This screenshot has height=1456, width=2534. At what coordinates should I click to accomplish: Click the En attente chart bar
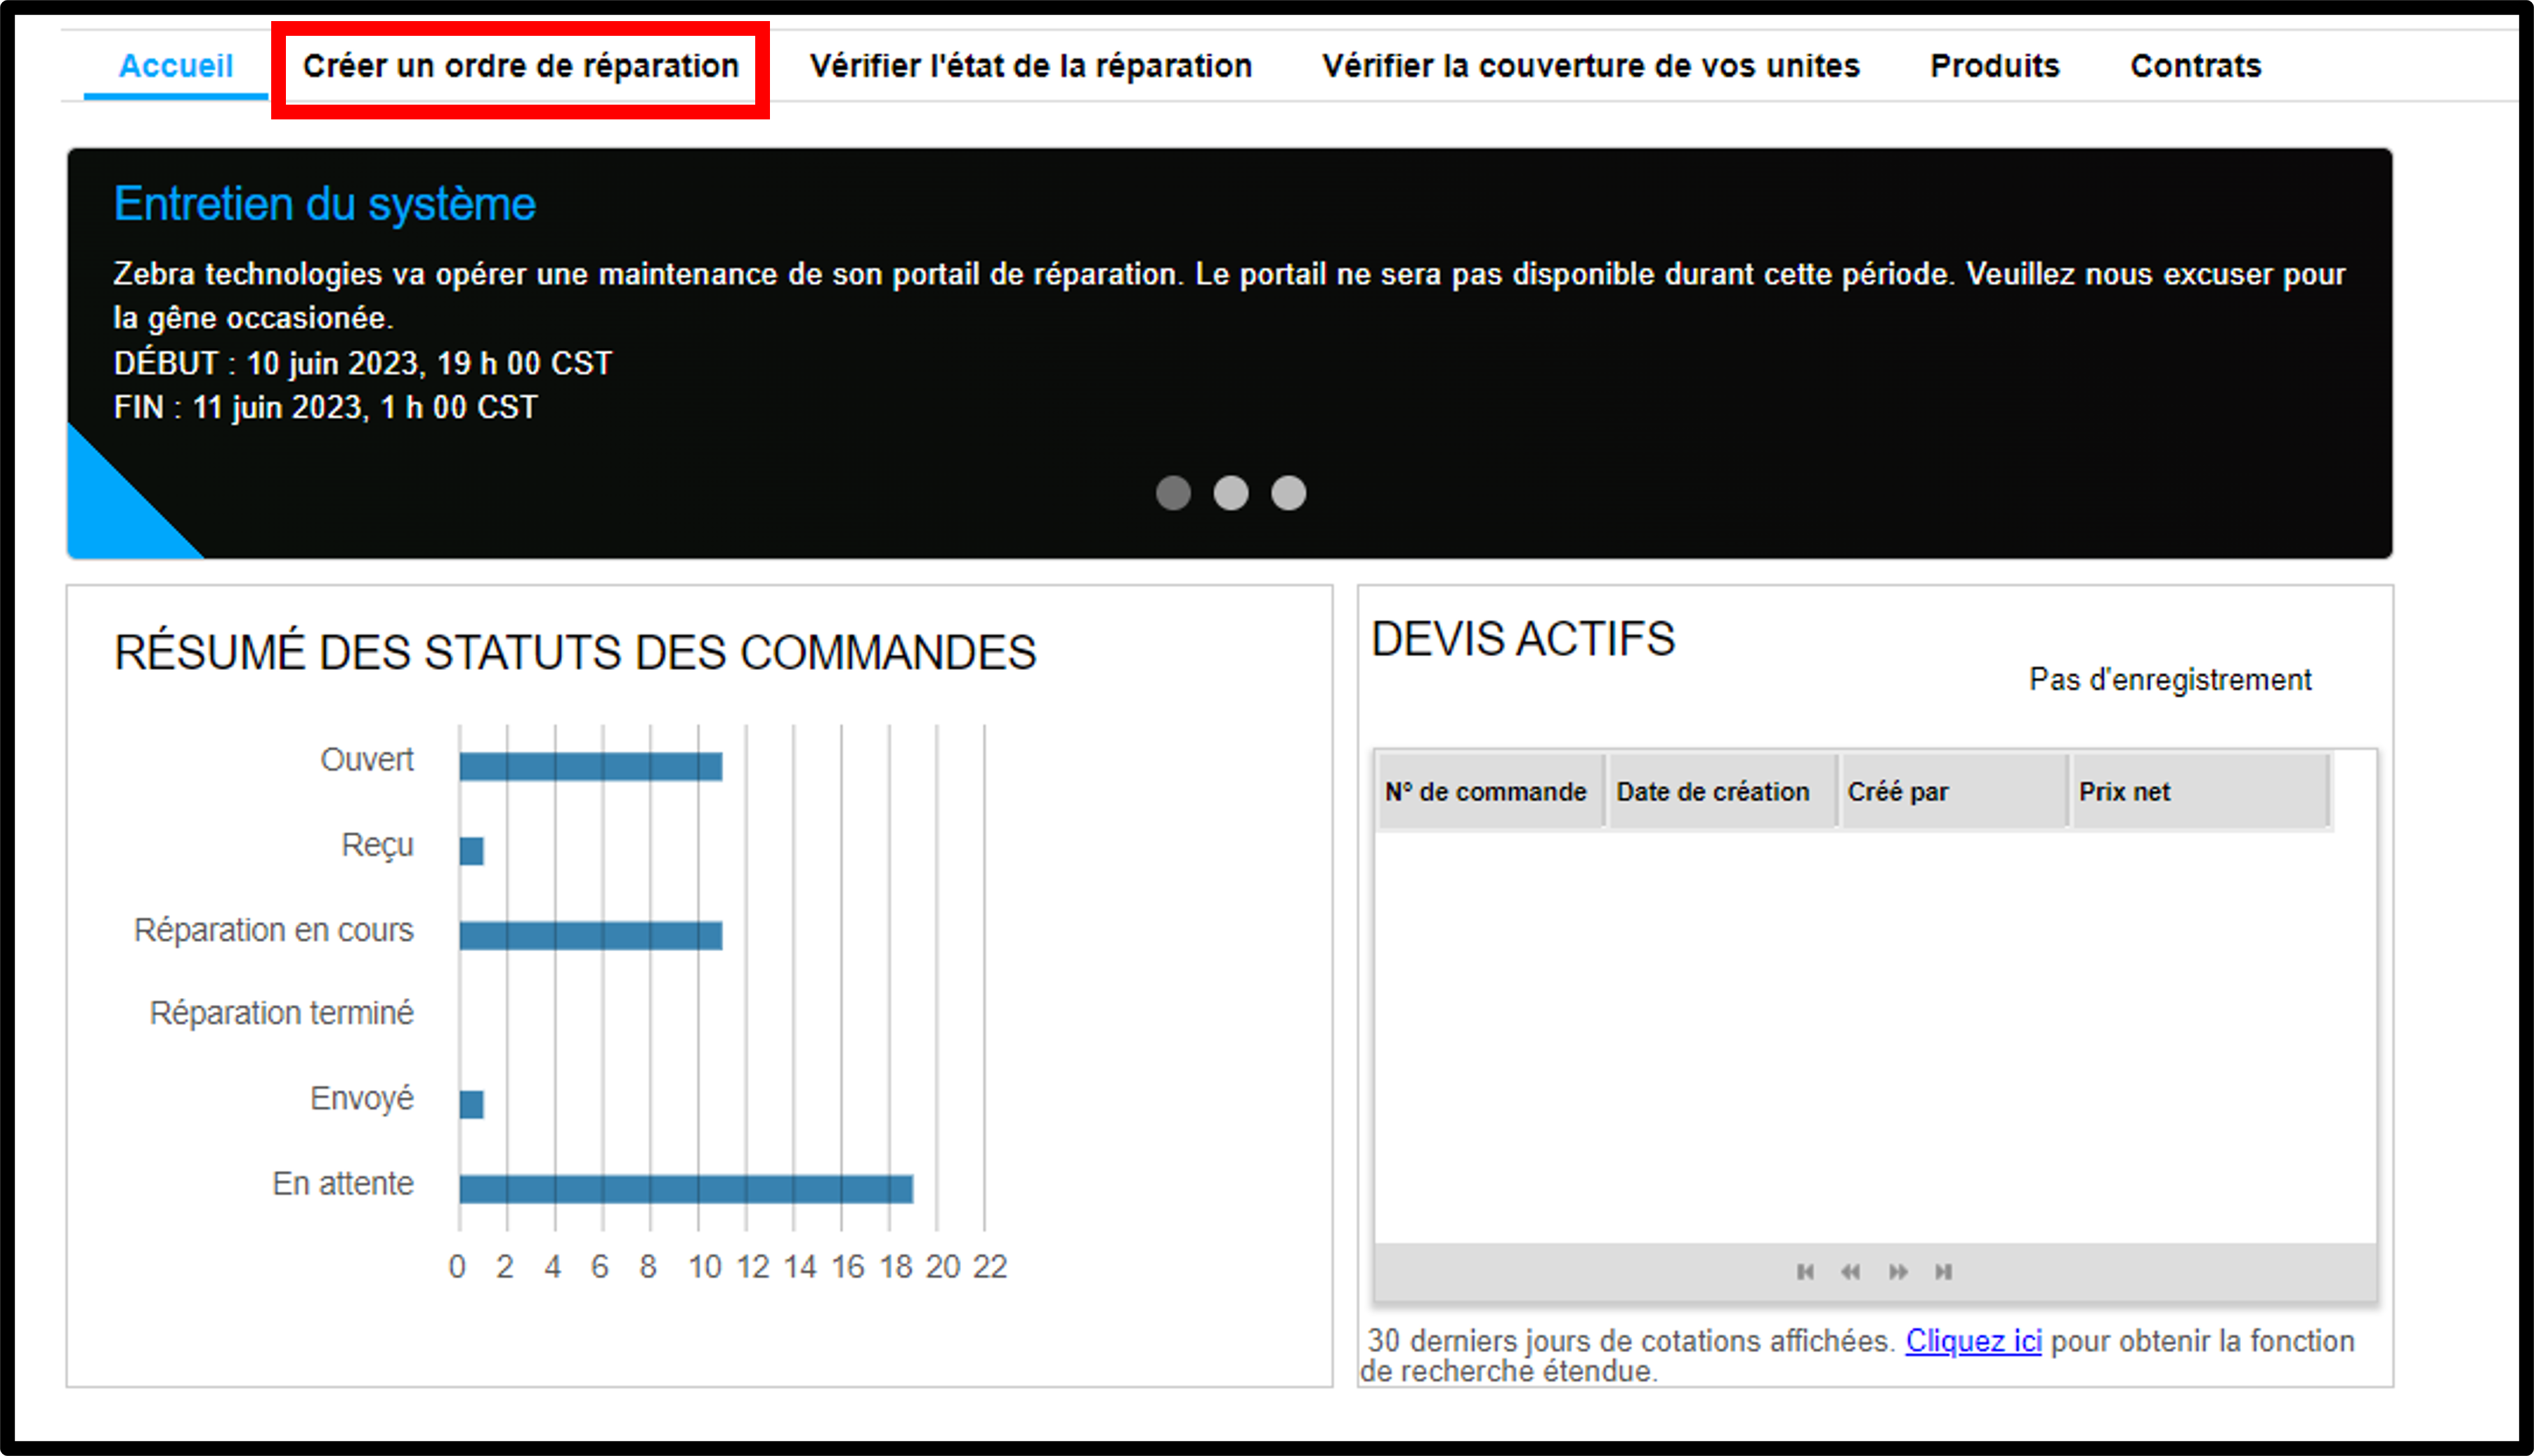click(x=686, y=1189)
